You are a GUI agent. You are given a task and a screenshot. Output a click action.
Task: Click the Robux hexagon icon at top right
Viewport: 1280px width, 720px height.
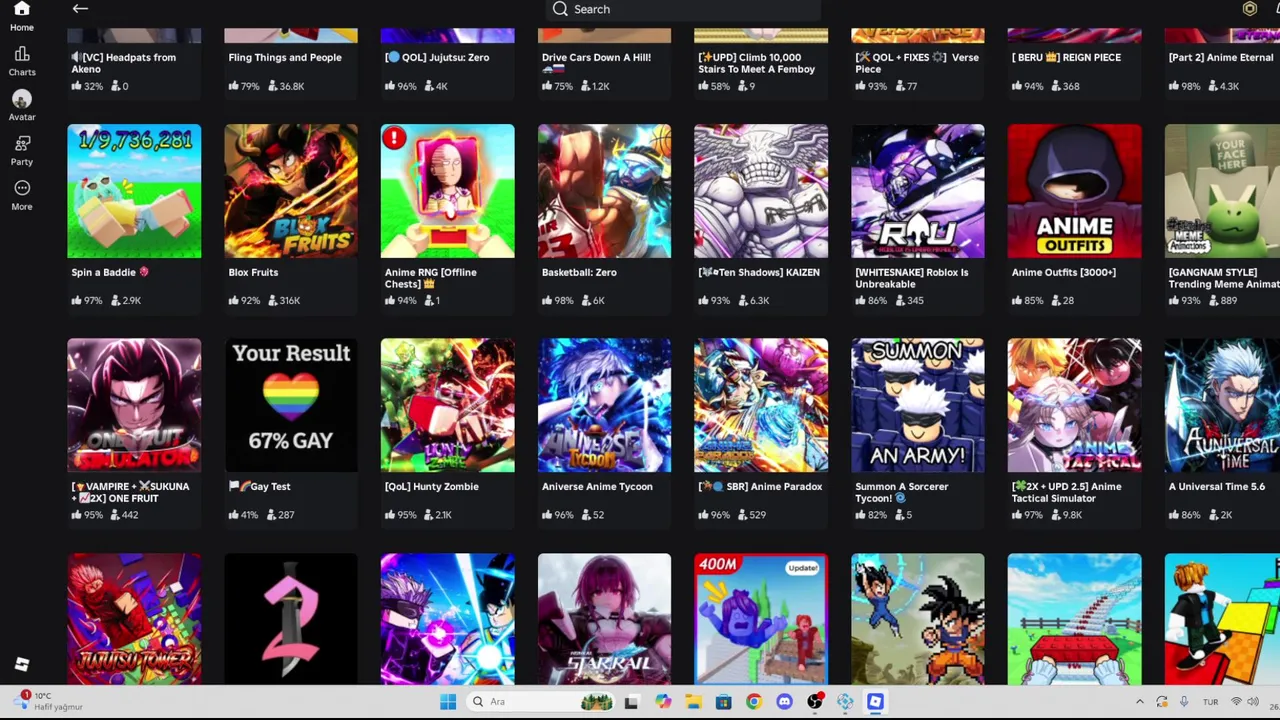(1249, 9)
